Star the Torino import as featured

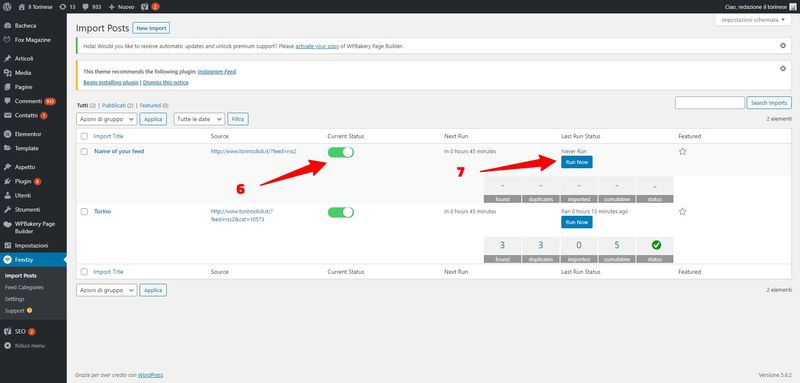click(683, 212)
